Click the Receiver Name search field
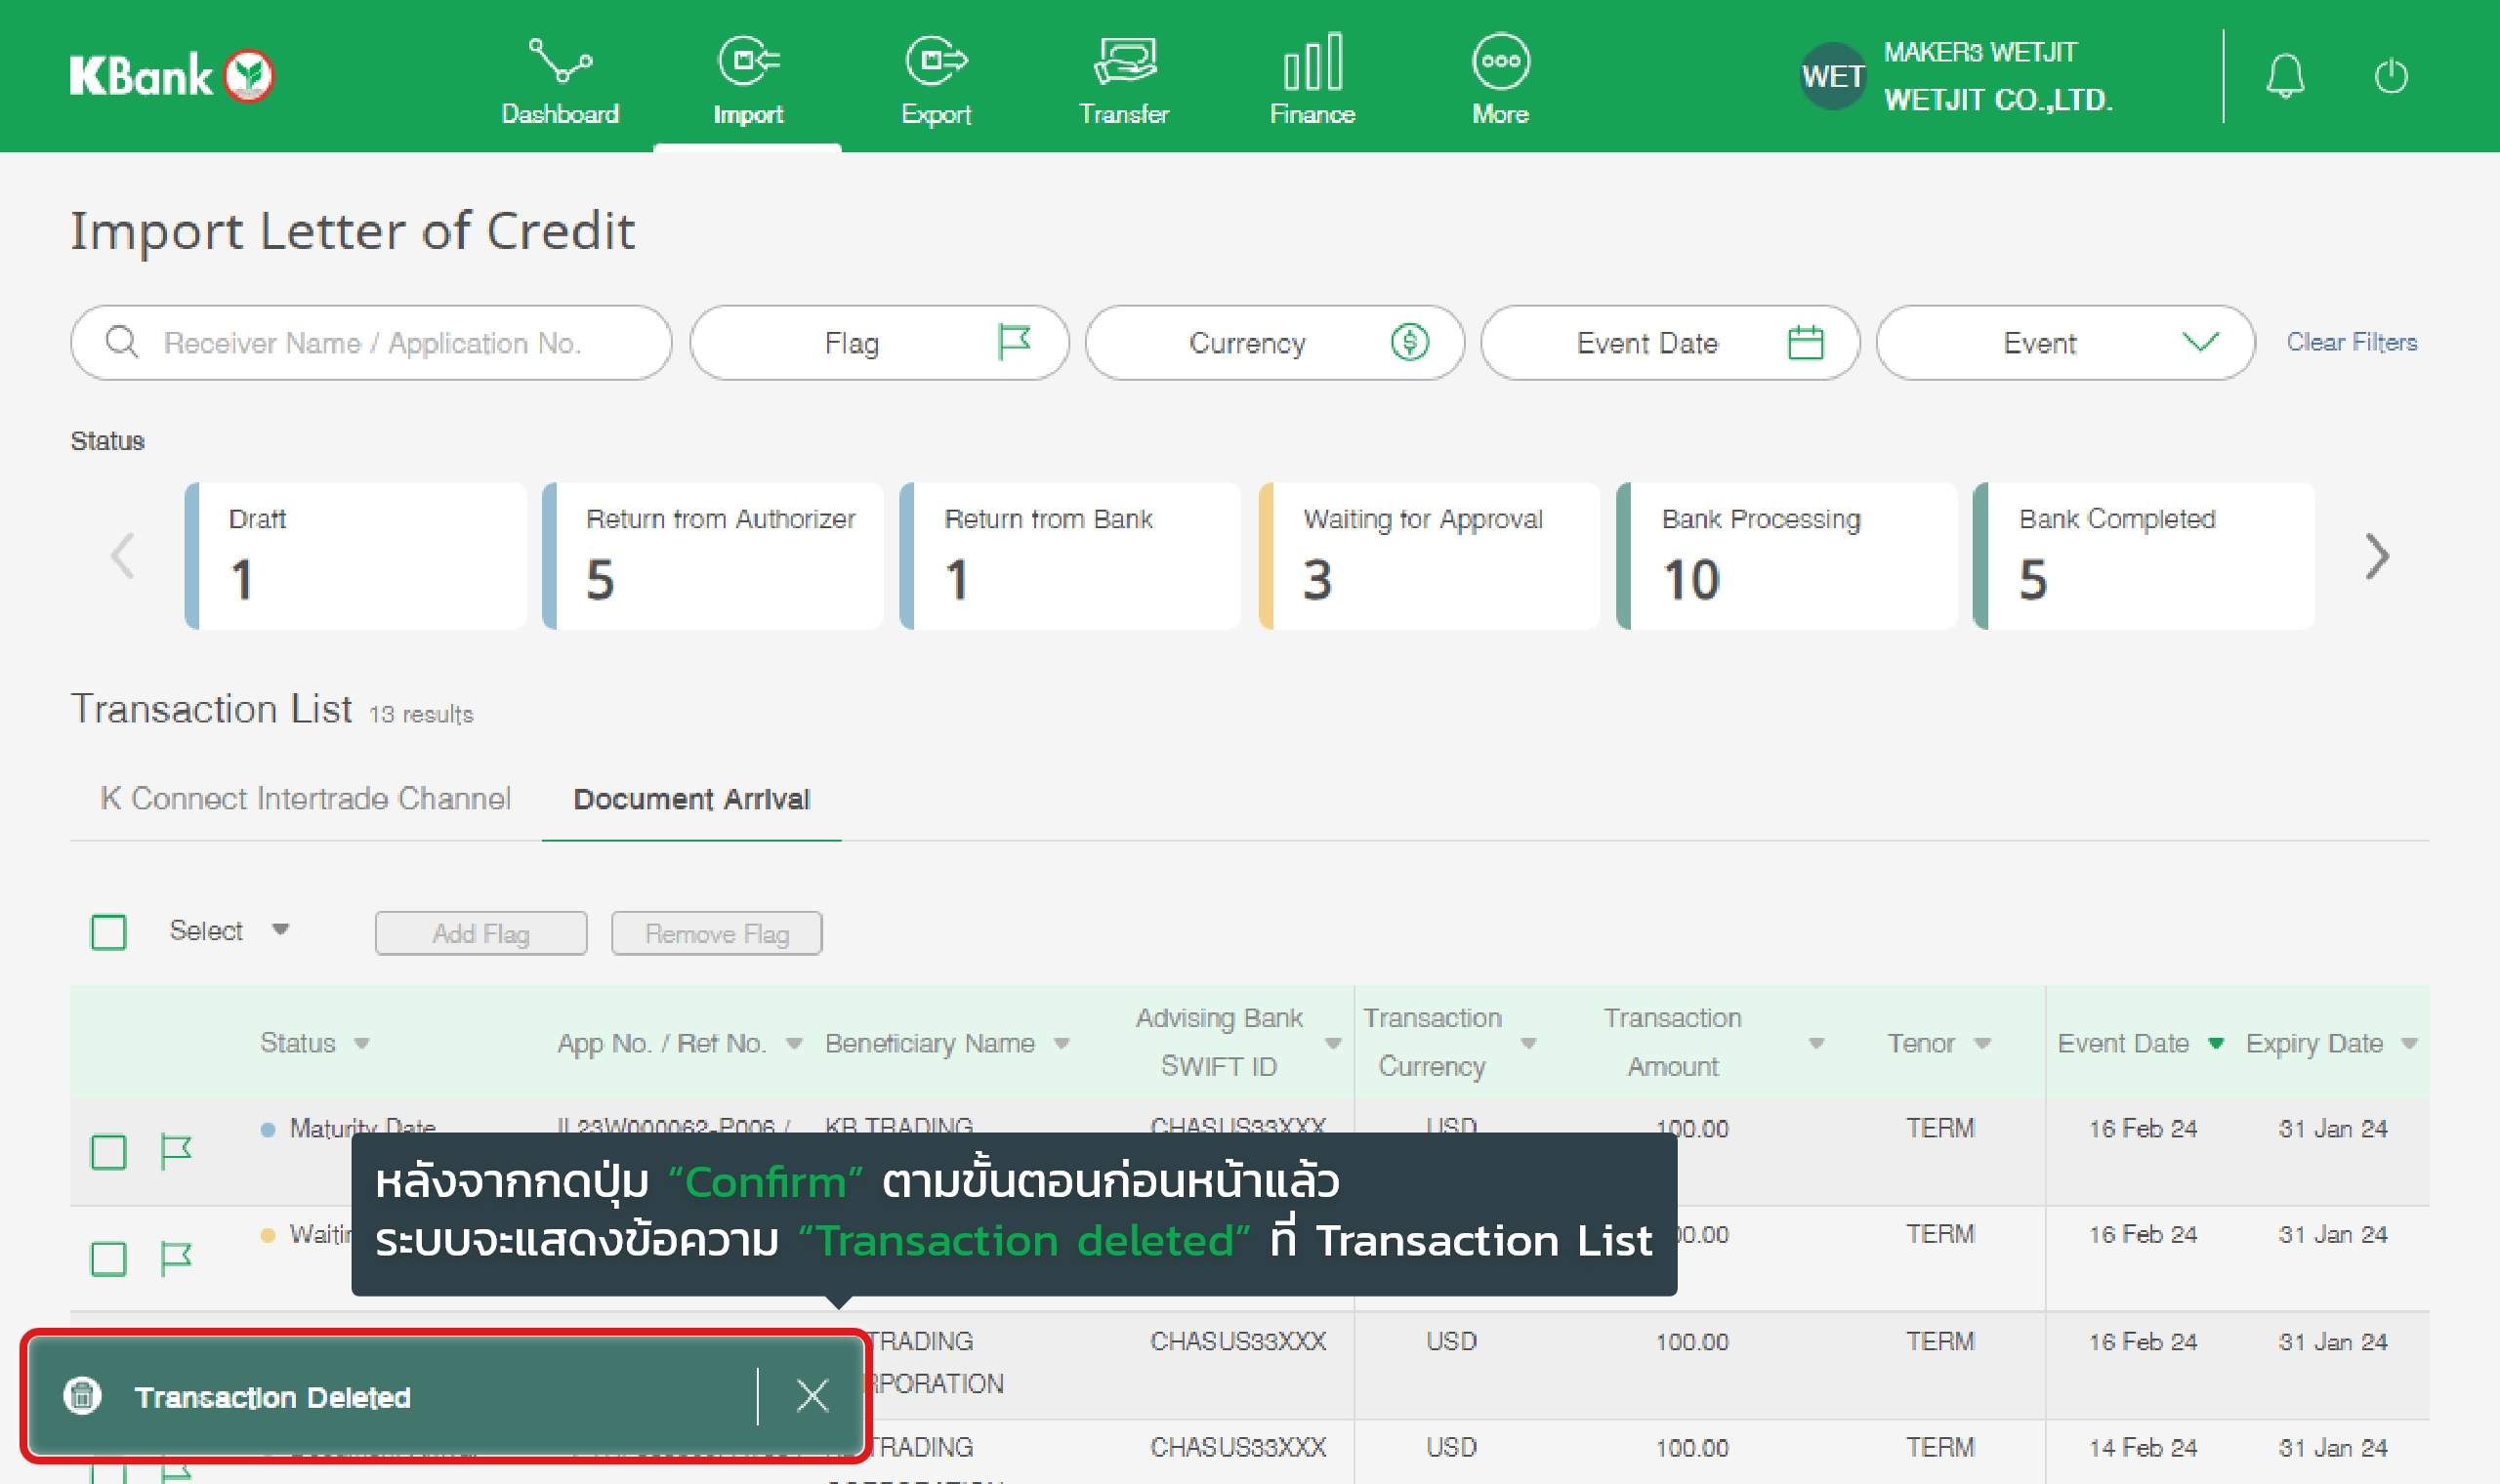 pyautogui.click(x=371, y=343)
